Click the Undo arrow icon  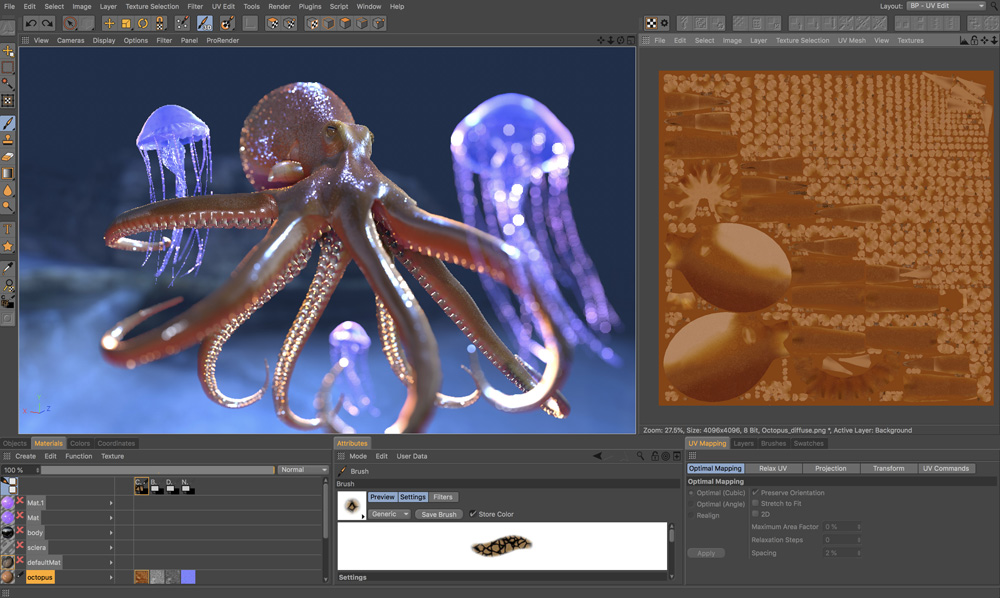pos(31,24)
